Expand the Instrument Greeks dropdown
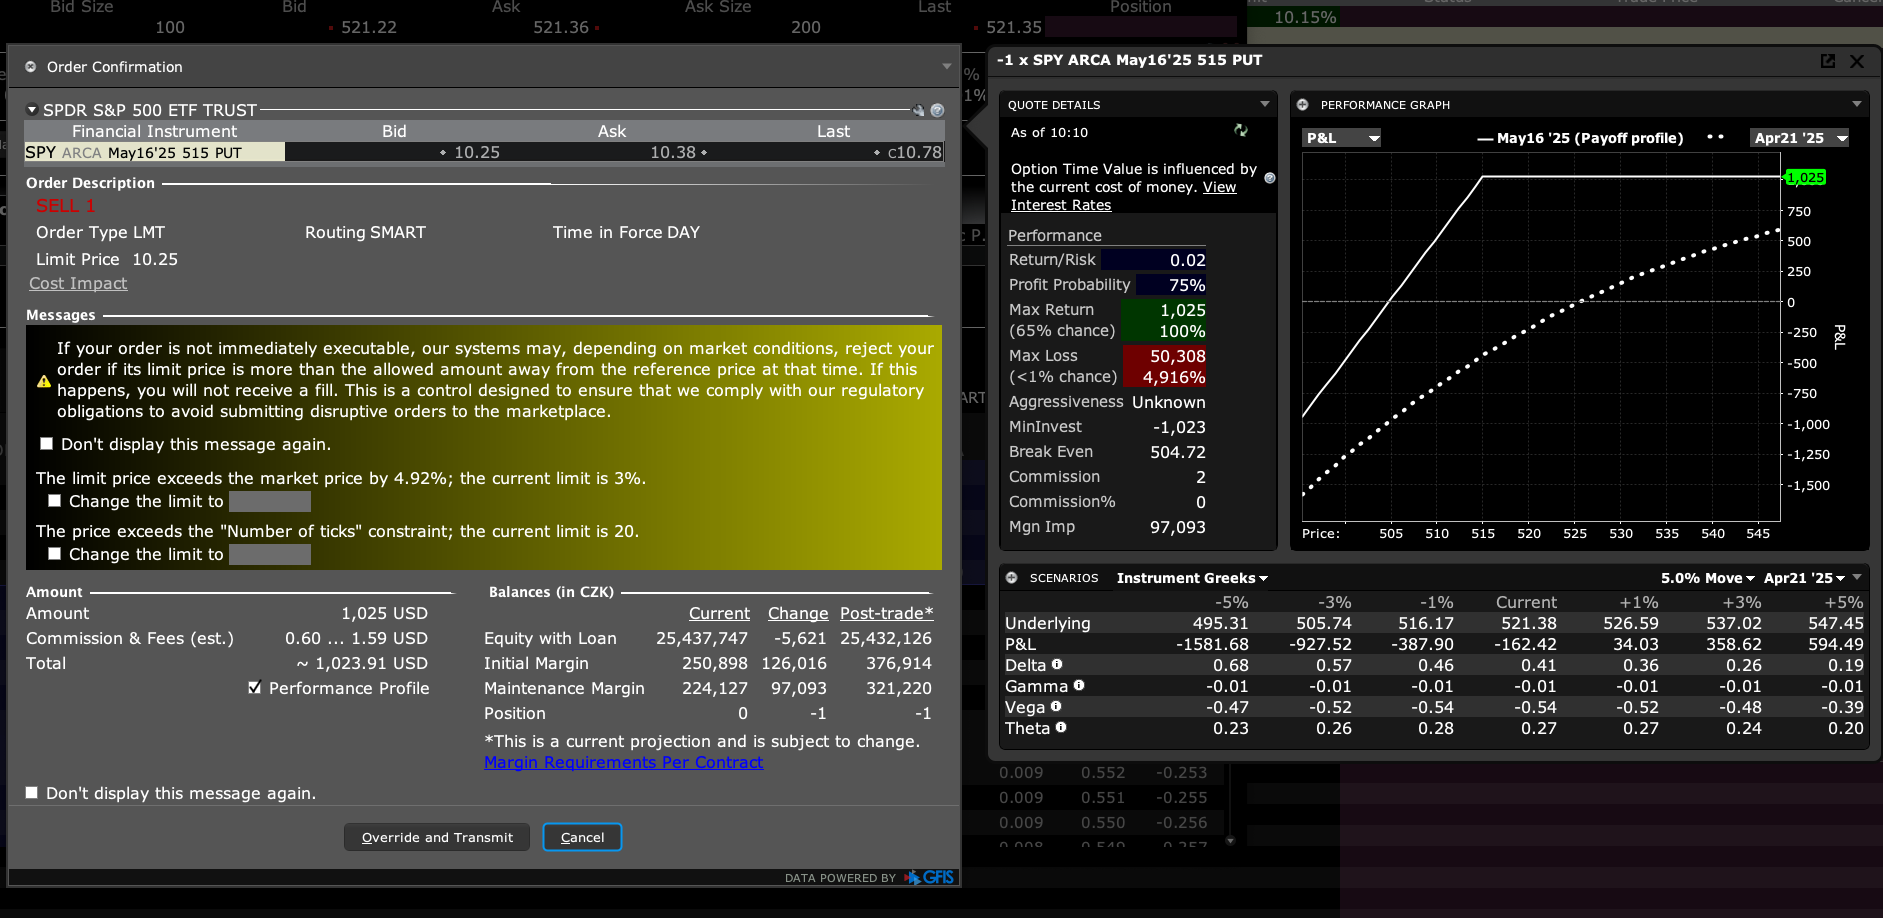Screen dimensions: 1883x918 [1192, 578]
